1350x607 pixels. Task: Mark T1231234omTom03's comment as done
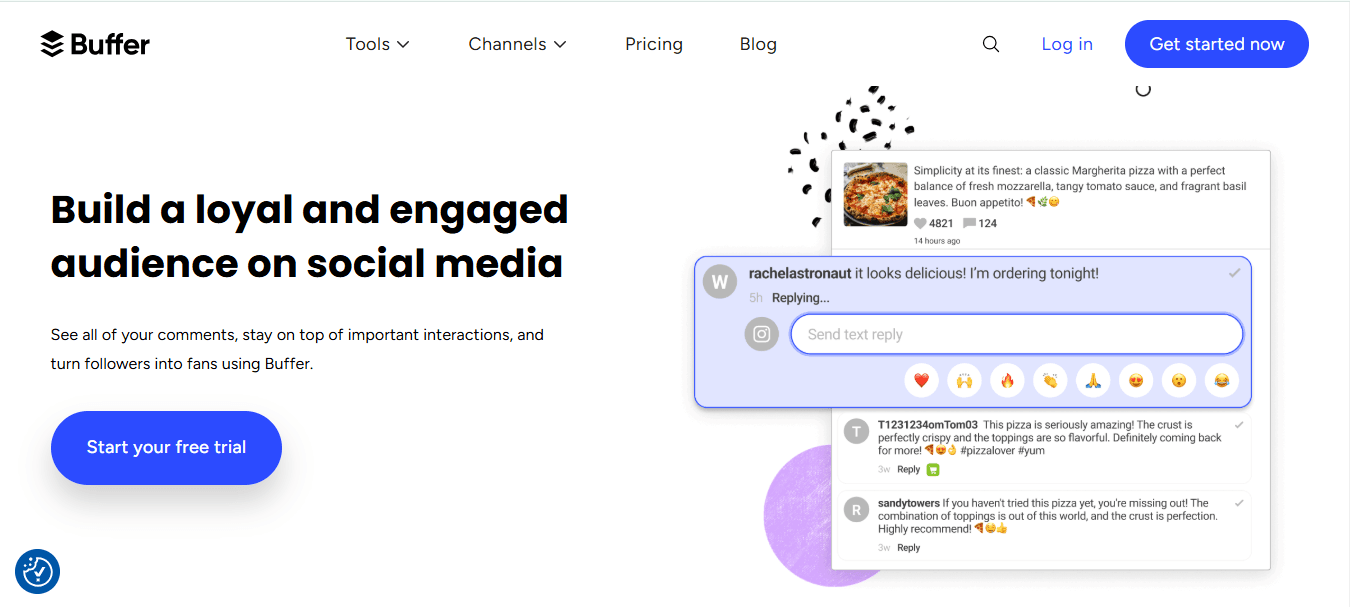click(x=1240, y=422)
